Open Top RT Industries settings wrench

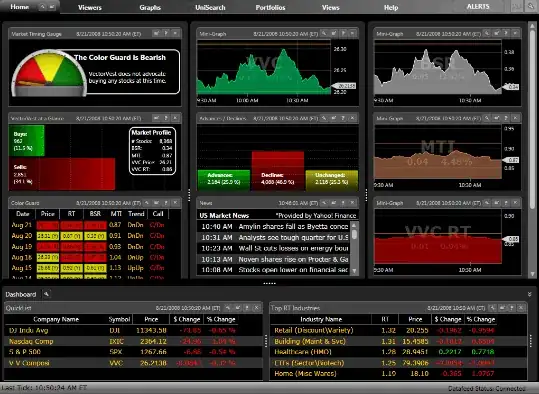point(493,308)
